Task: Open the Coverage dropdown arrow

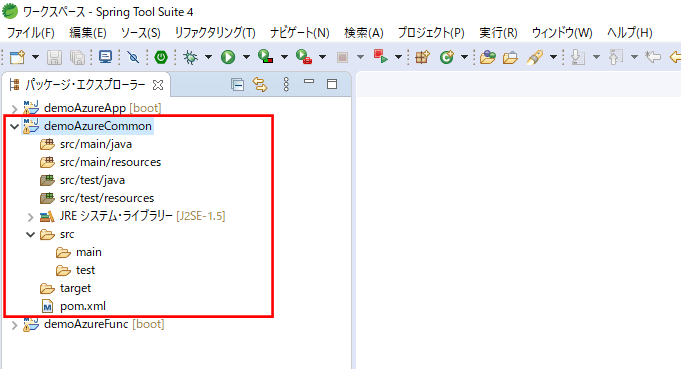Action: point(284,57)
